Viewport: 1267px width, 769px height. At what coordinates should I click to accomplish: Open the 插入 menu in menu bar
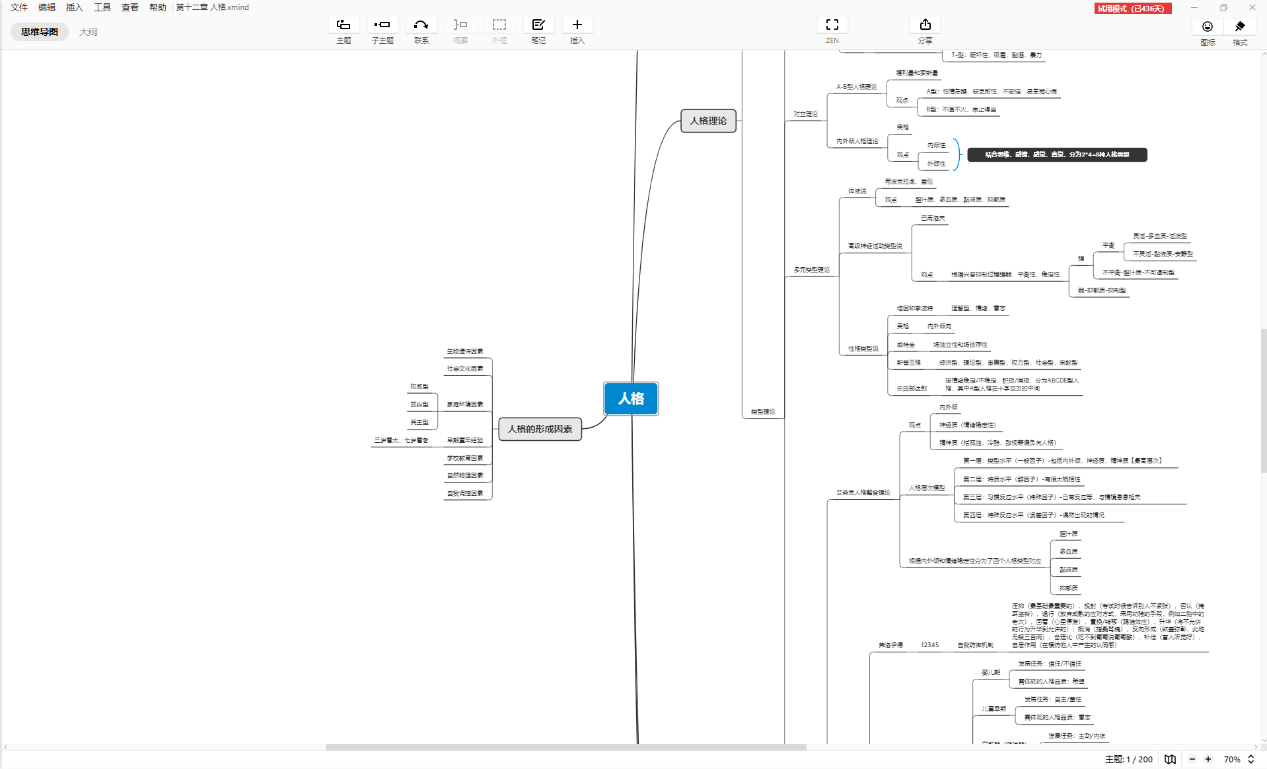[x=75, y=7]
